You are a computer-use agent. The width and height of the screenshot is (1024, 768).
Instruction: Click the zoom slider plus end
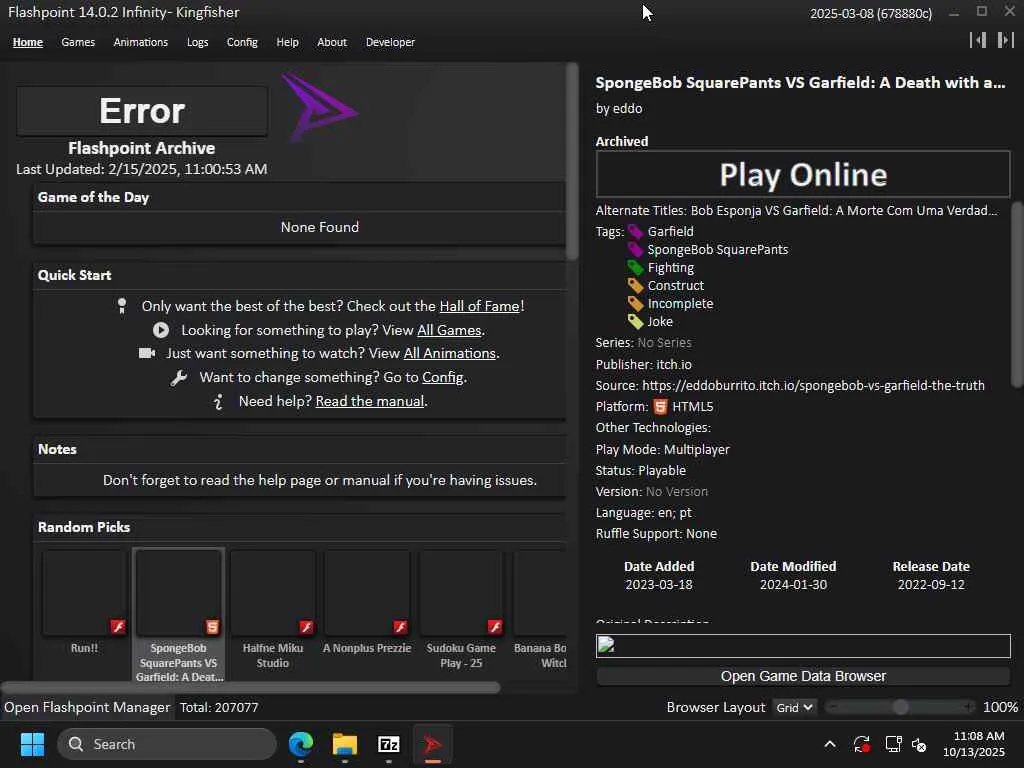(968, 707)
